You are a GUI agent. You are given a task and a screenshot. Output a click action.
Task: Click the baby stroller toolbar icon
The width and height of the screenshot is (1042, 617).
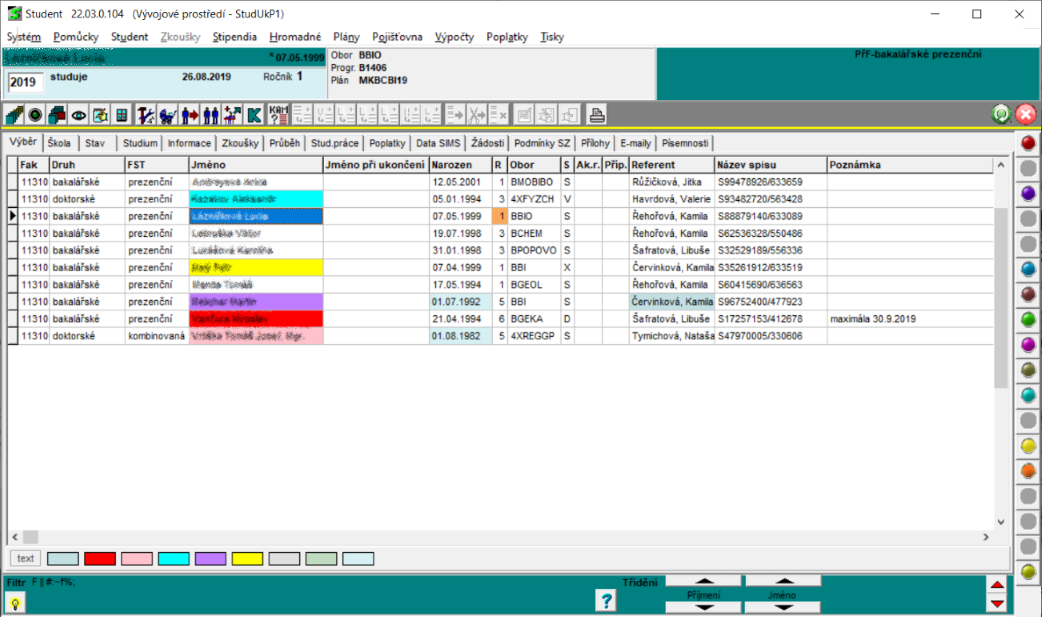167,114
